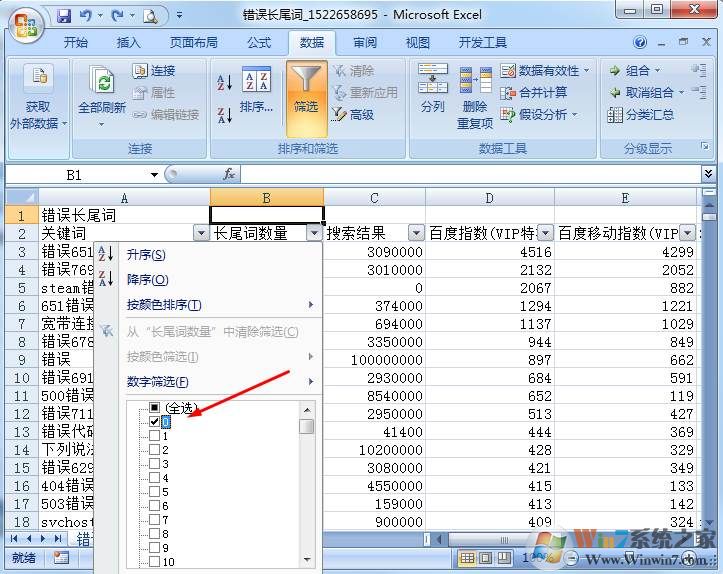Toggle the Select All (全选) checkbox
Viewport: 723px width, 574px height.
154,408
